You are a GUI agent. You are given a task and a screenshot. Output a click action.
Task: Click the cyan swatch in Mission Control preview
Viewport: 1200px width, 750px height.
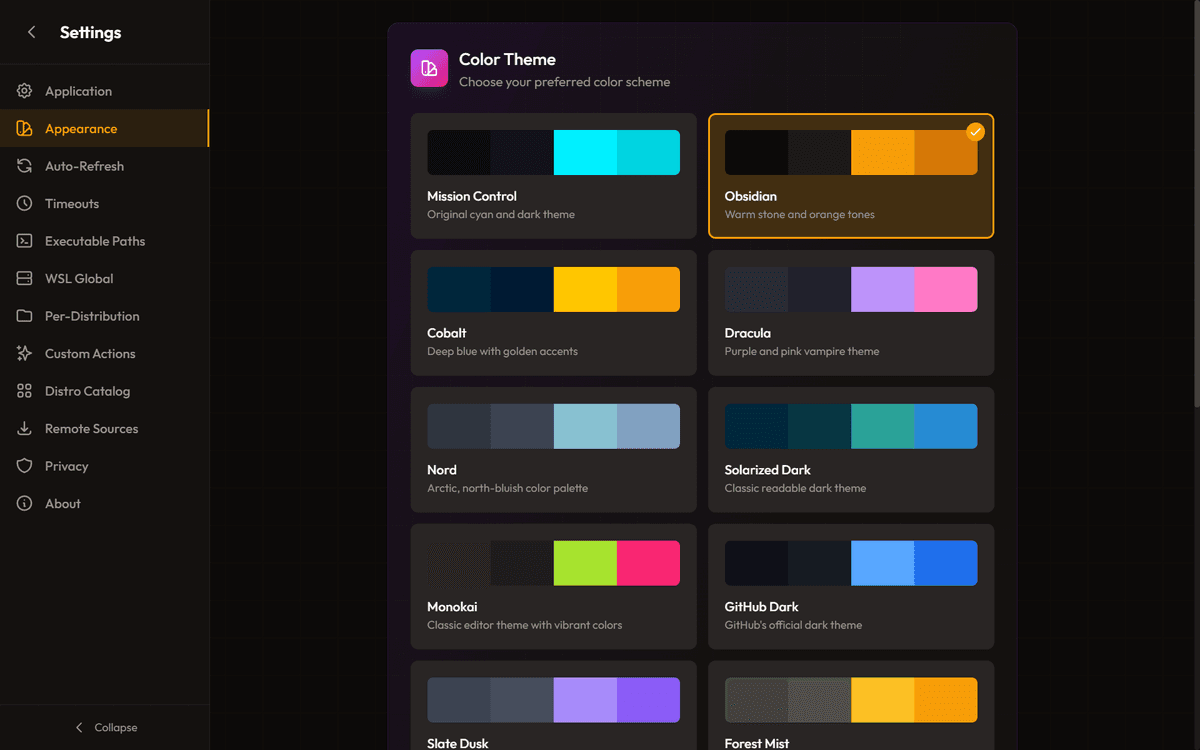pos(585,152)
